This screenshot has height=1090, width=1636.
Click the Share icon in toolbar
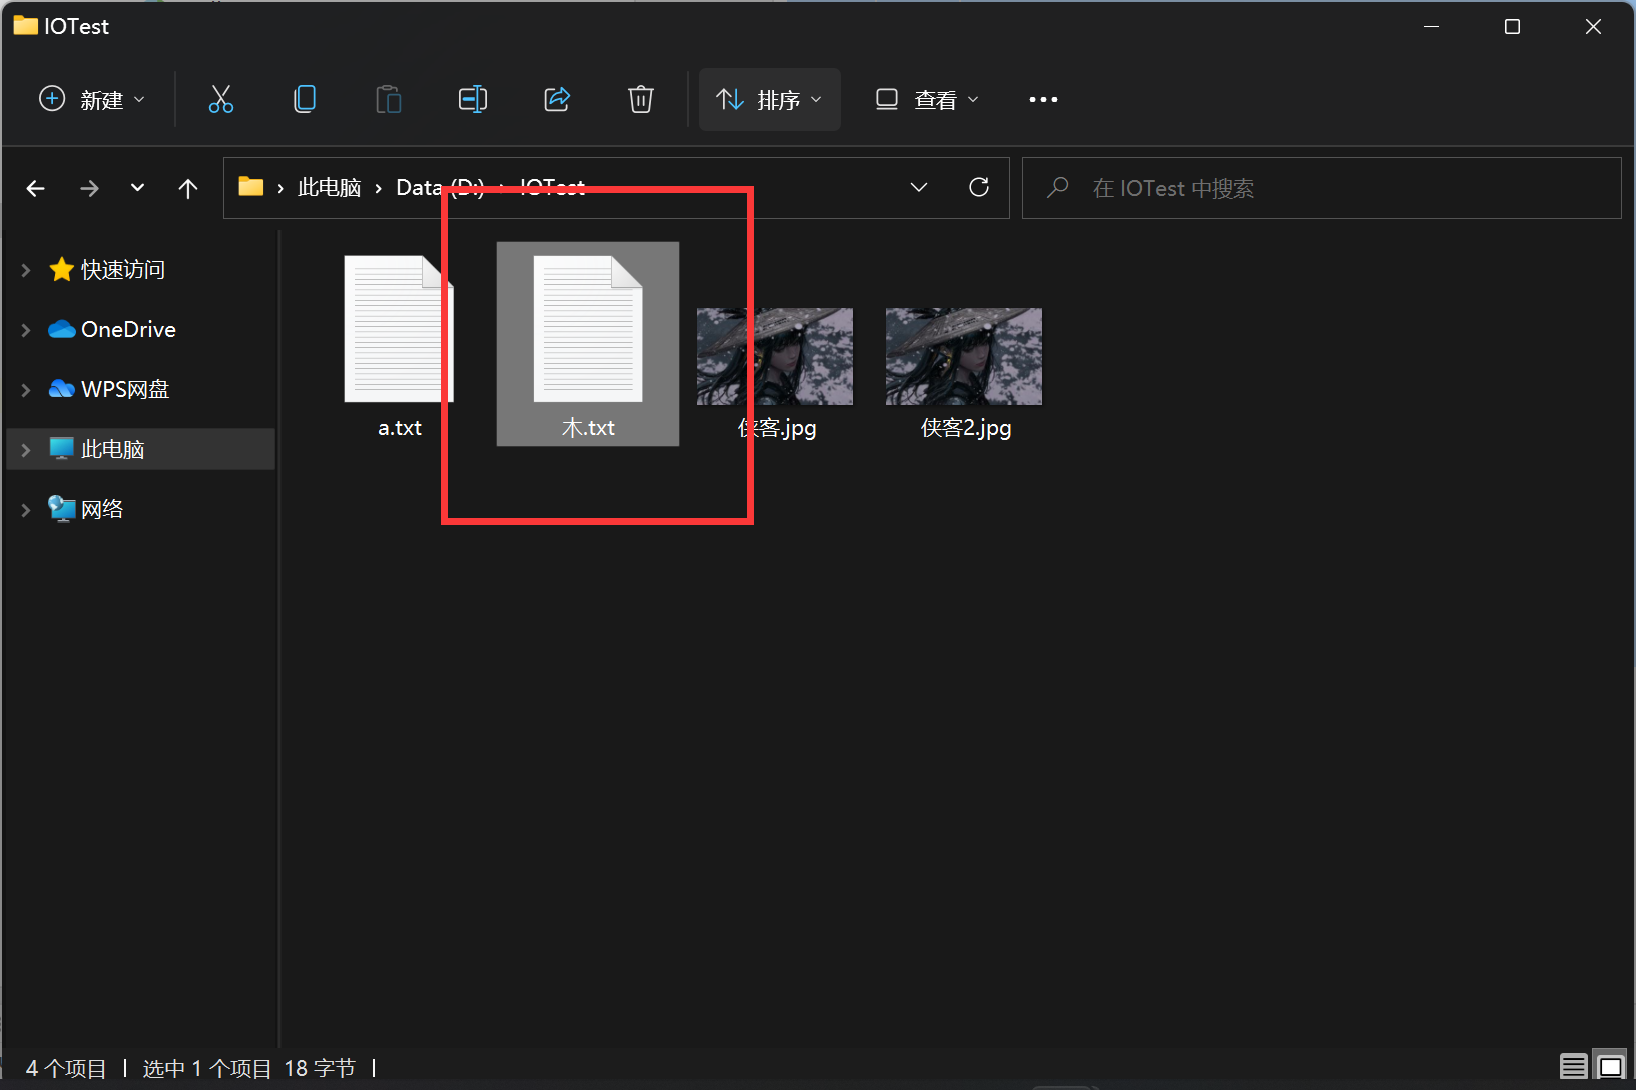click(557, 99)
